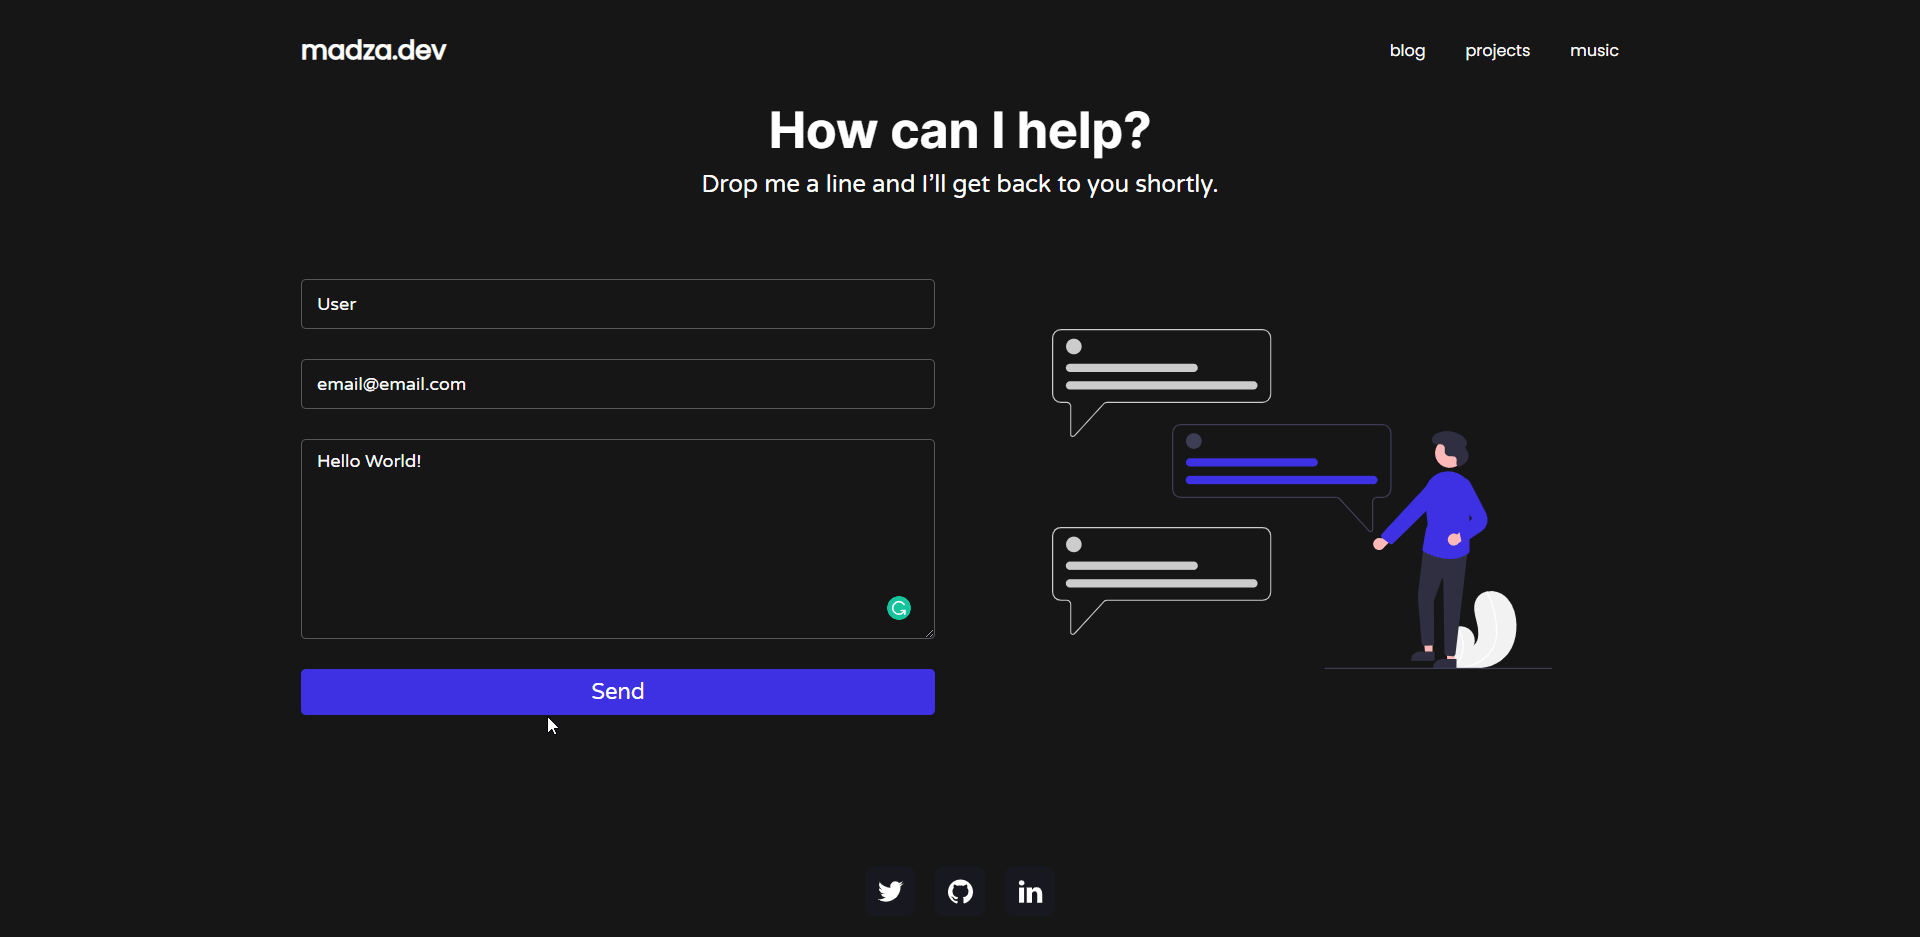Screen dimensions: 1920x937
Task: Open the LinkedIn profile icon
Action: (x=1030, y=891)
